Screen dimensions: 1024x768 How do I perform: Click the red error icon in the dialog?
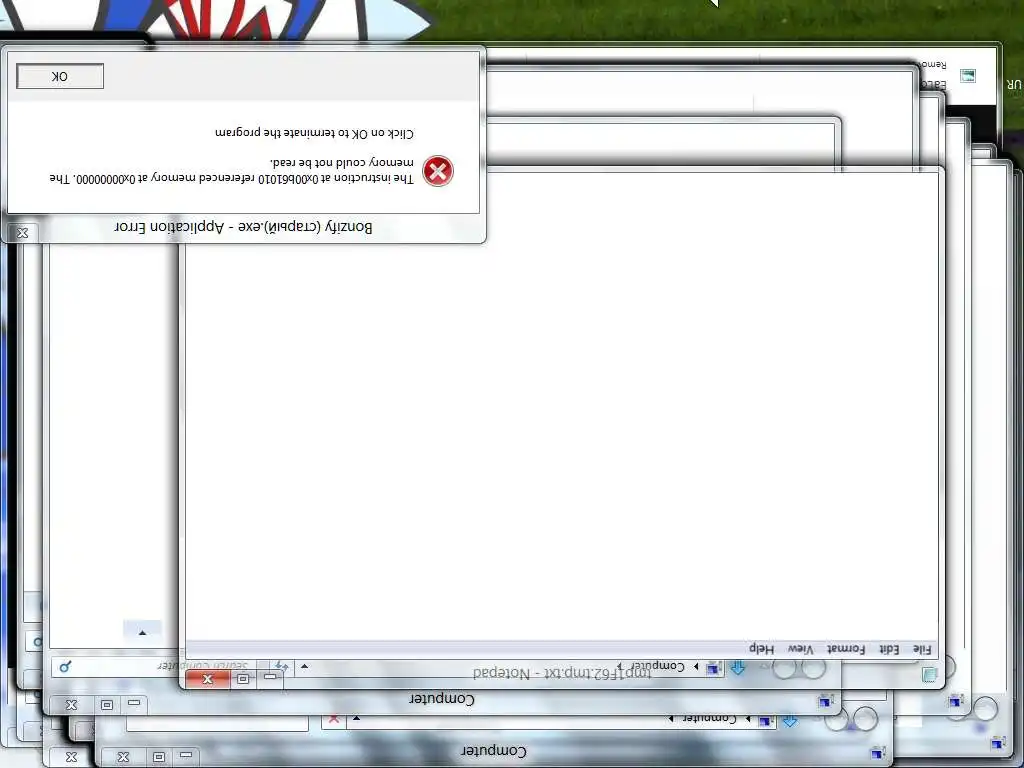(438, 171)
